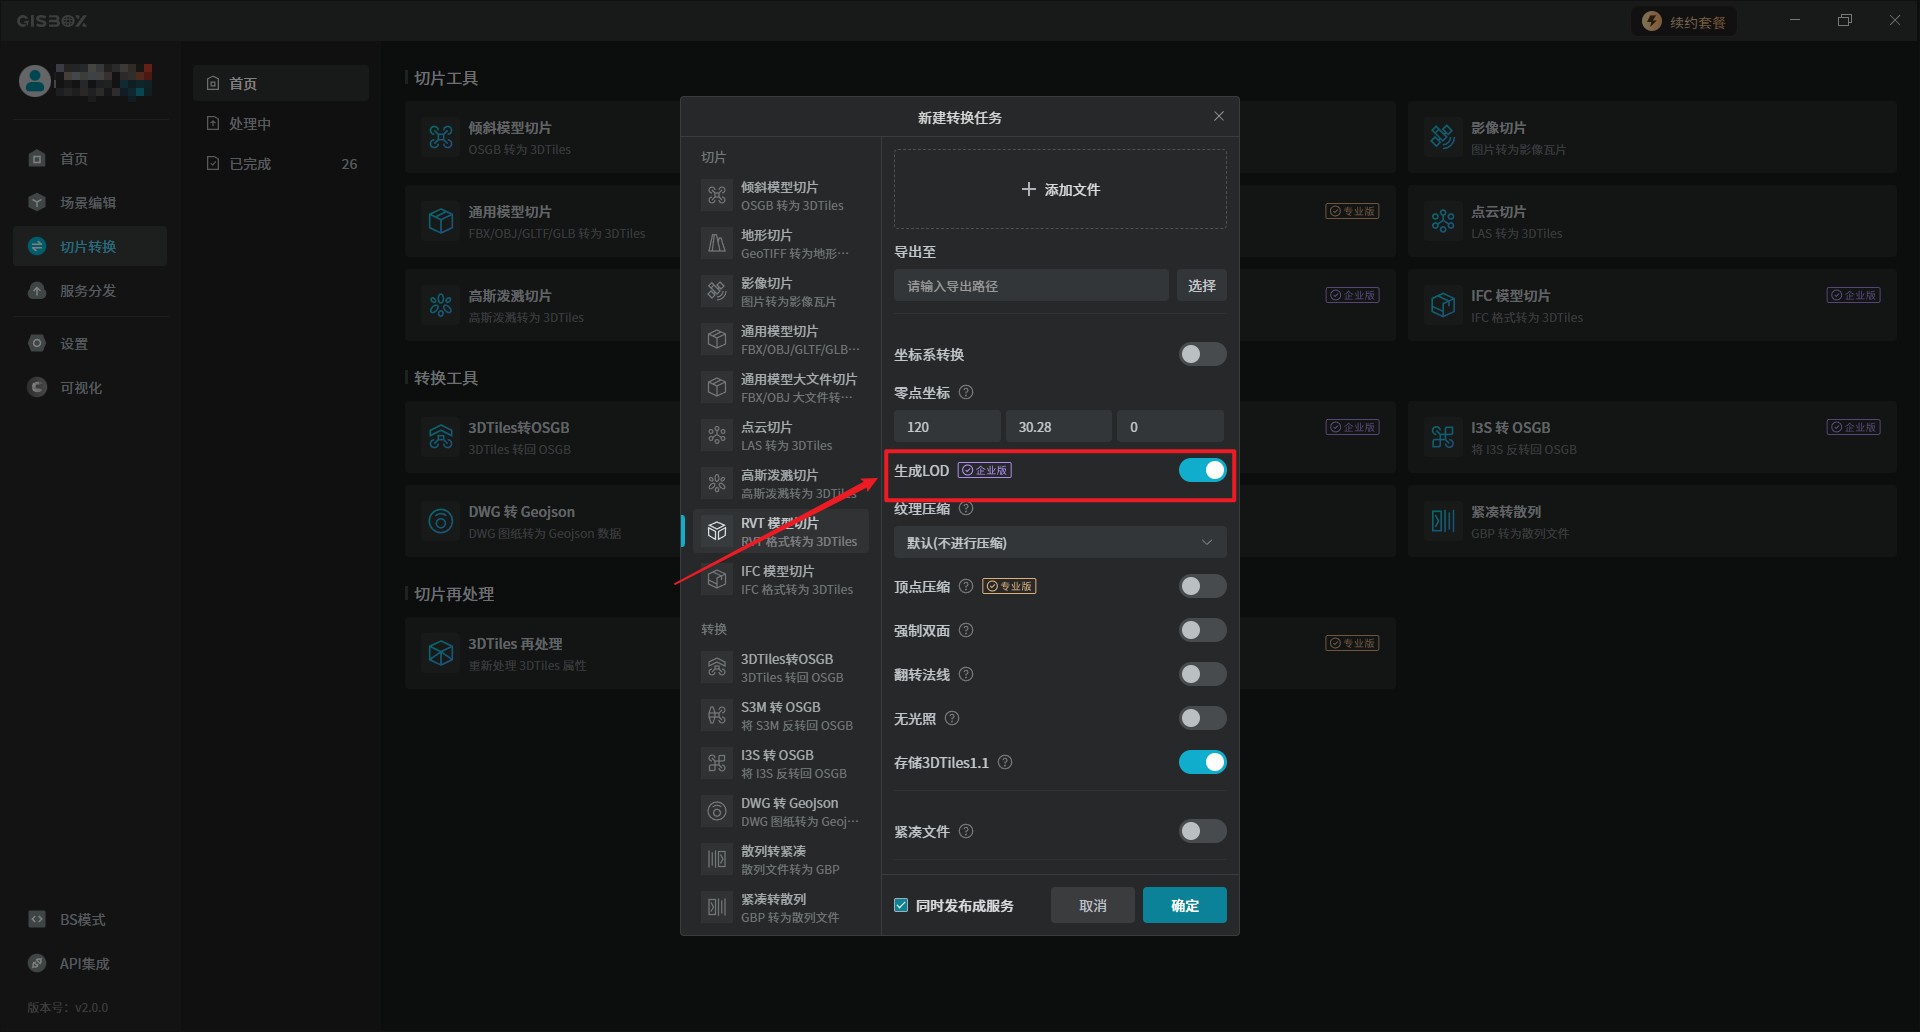Disable the 存储3DTiles1.1 toggle

(1201, 762)
